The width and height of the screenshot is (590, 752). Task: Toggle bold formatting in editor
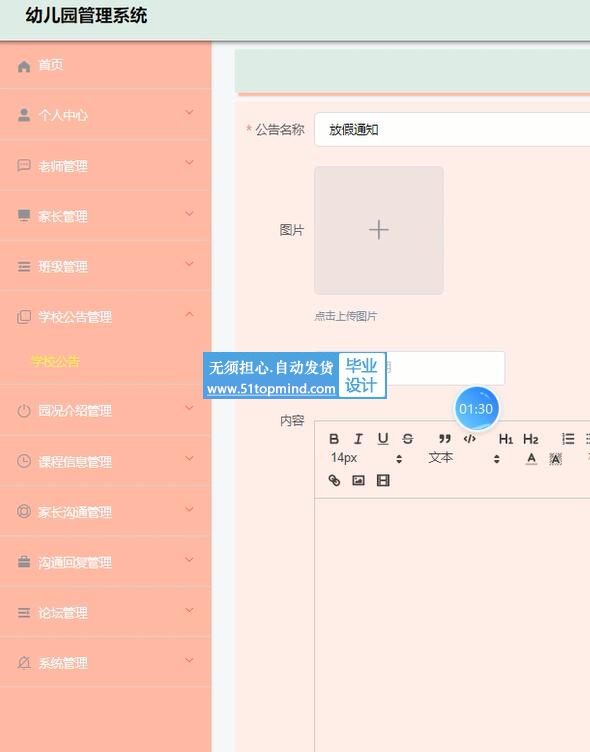point(334,439)
